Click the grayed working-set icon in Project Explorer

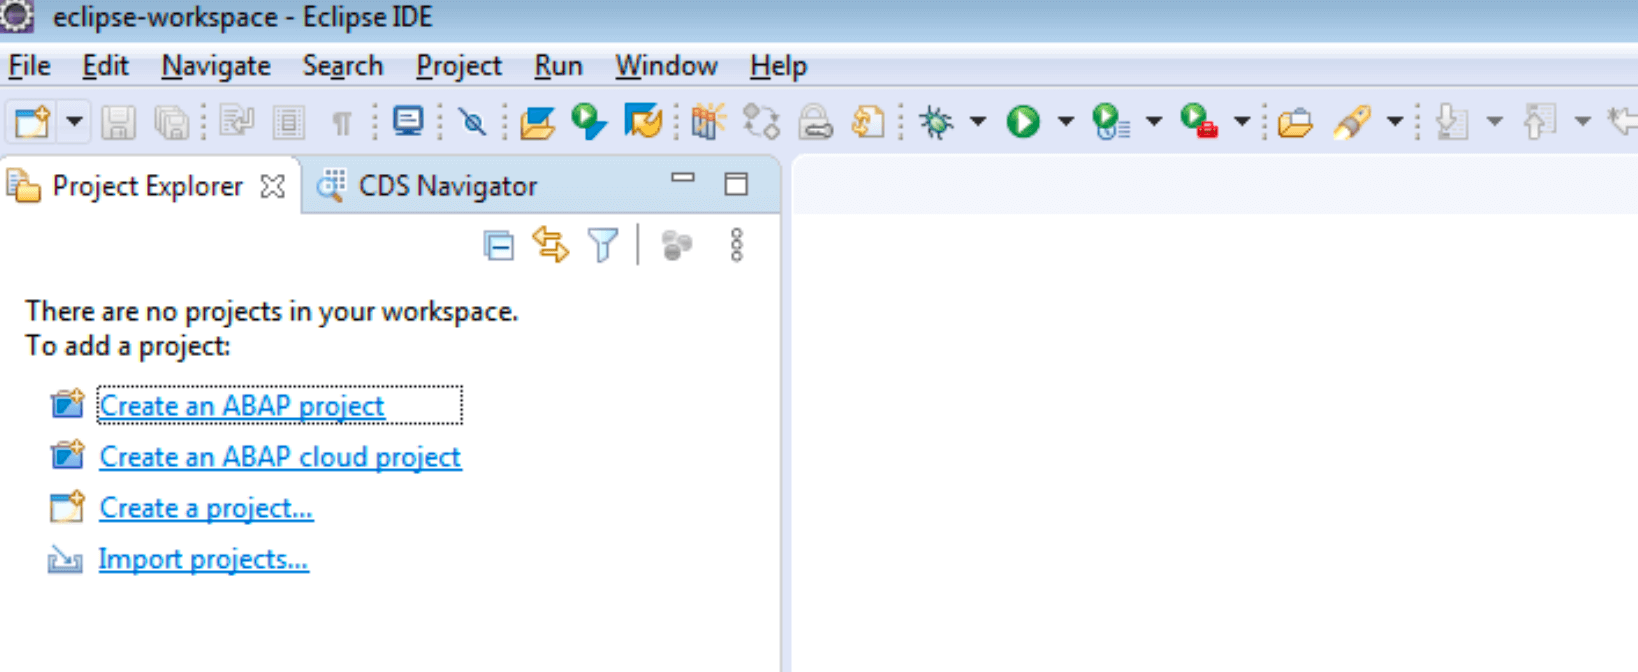tap(677, 245)
